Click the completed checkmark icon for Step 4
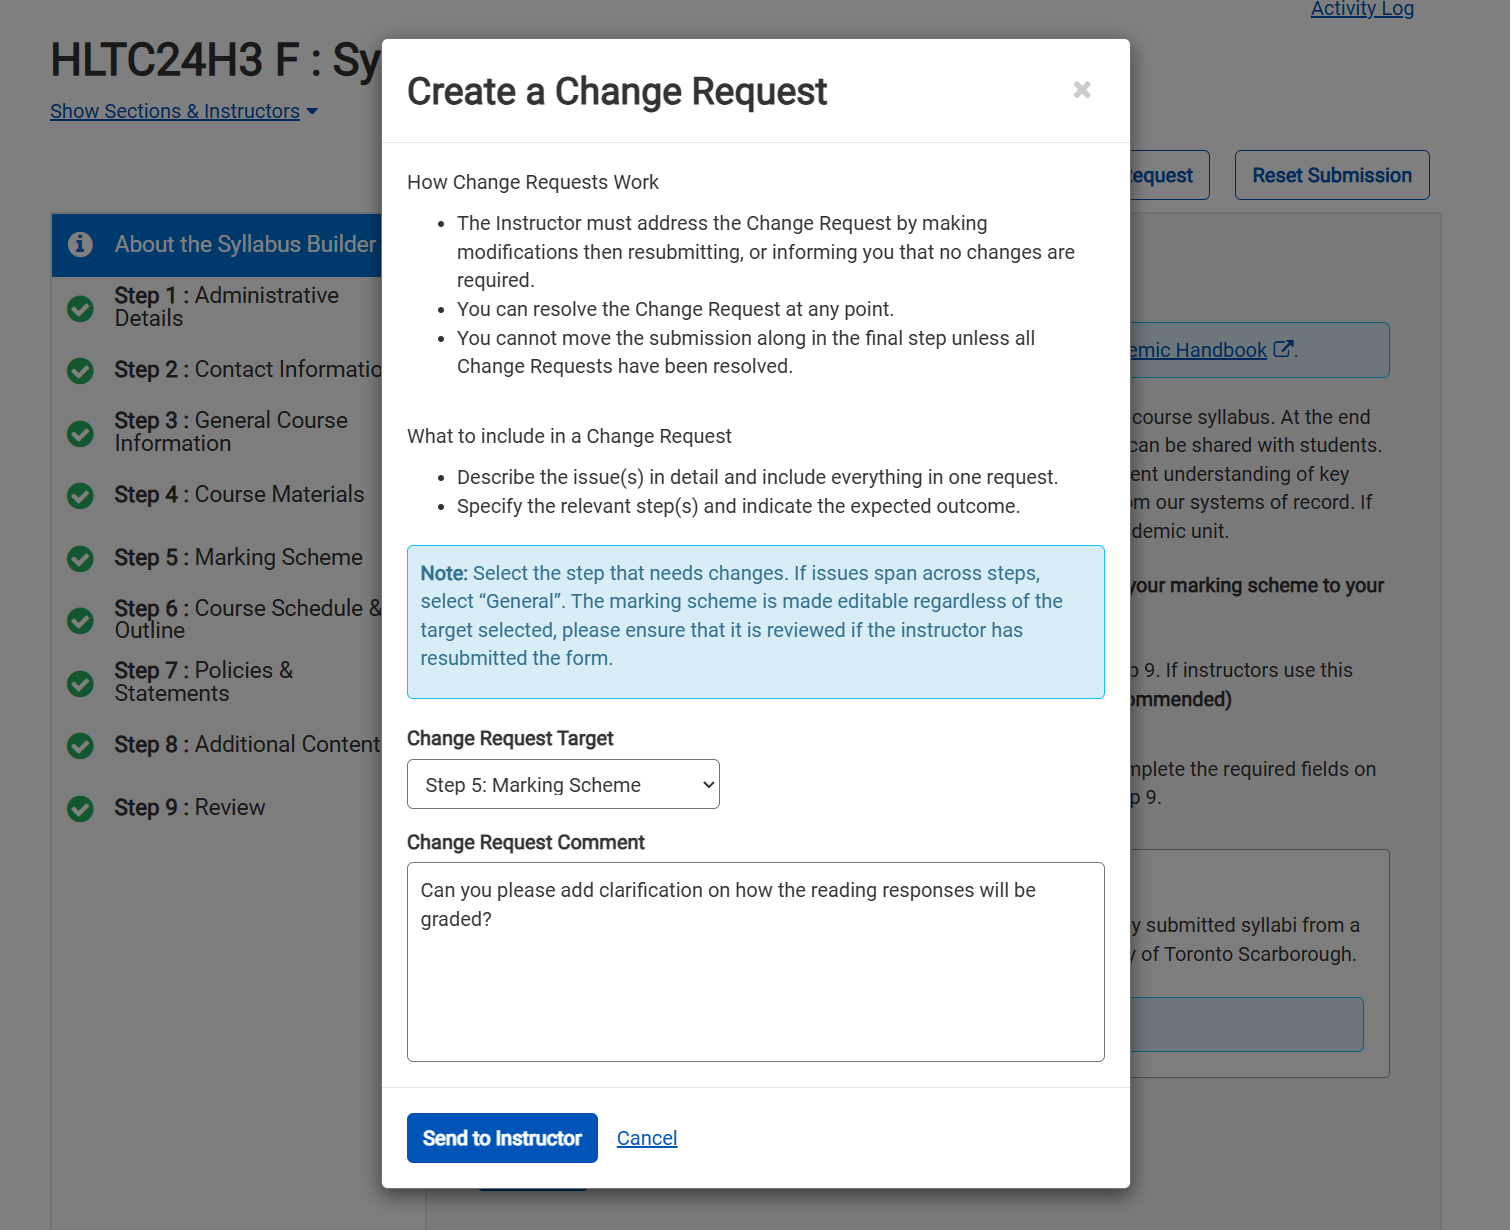This screenshot has height=1230, width=1510. coord(80,495)
